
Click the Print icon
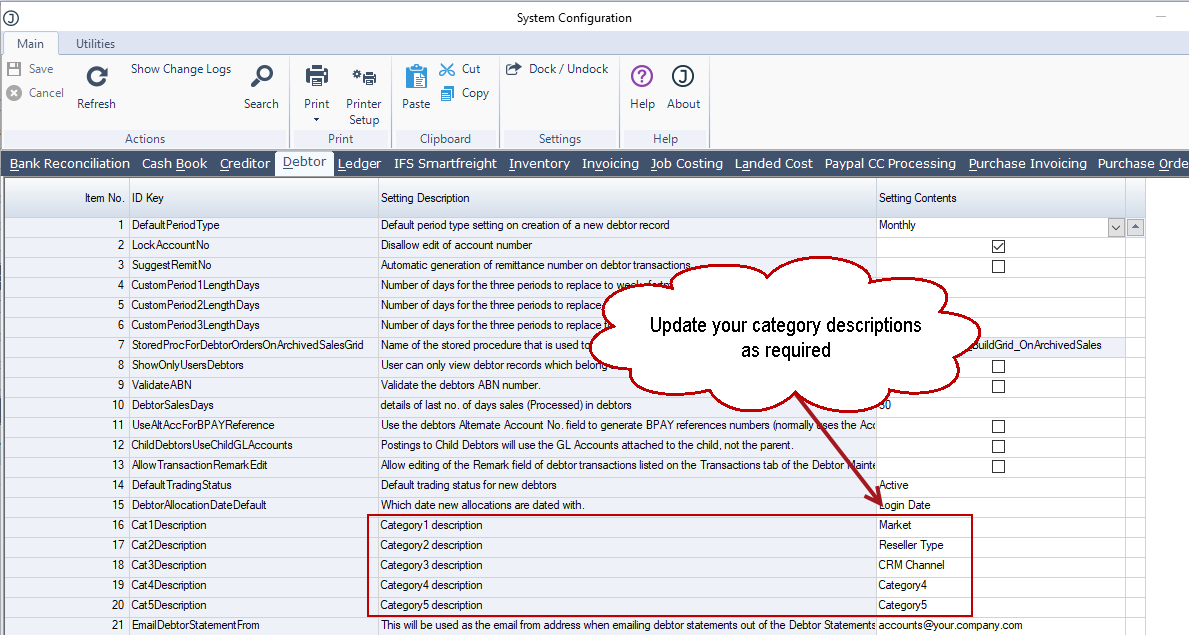(317, 76)
